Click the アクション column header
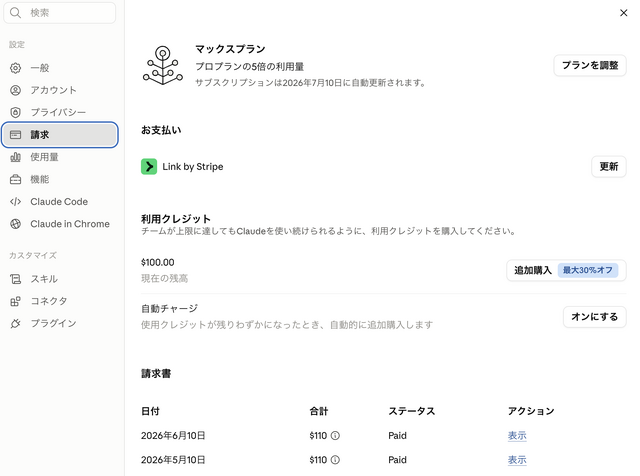The height and width of the screenshot is (476, 640). 531,411
